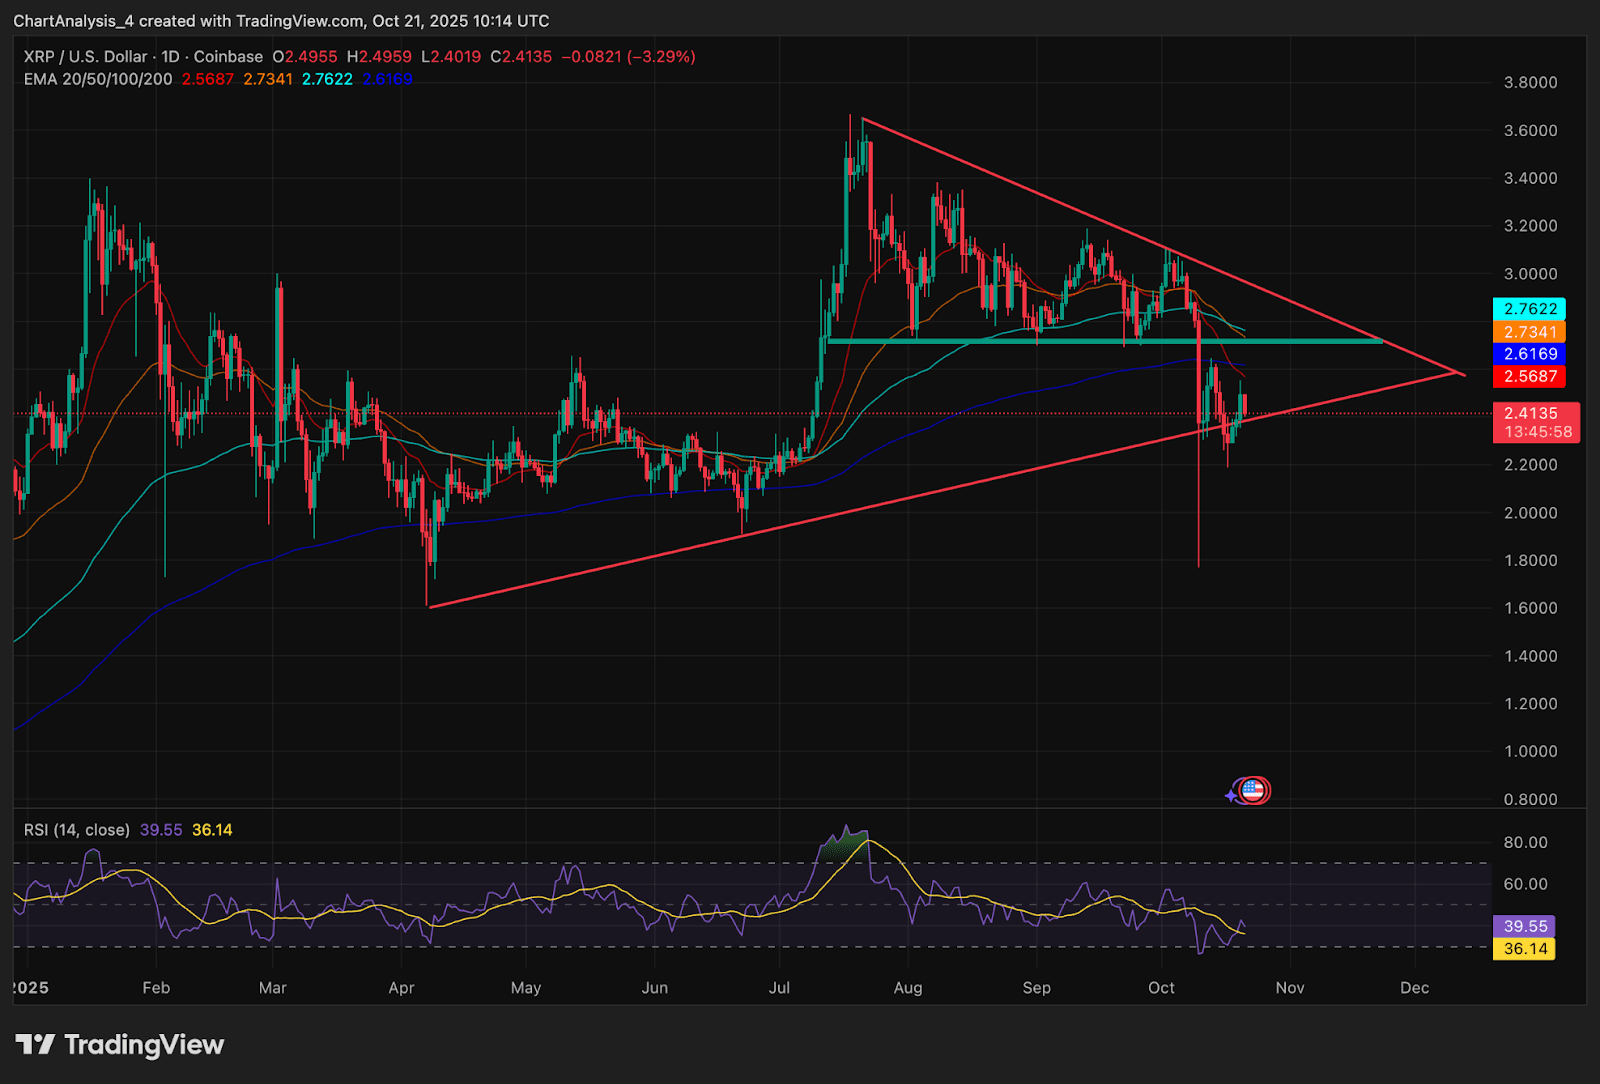
Task: Click the current price 2.4135 countdown label
Action: (1536, 423)
